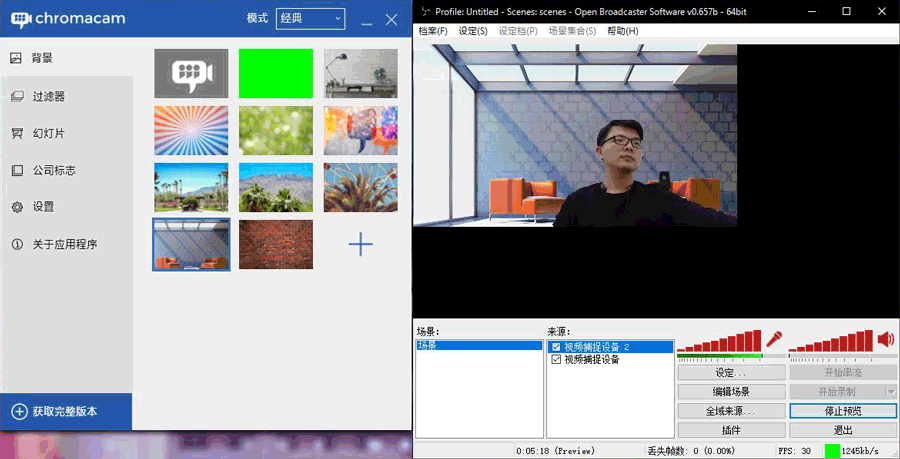Open the 设定(S) menu in OBS
The height and width of the screenshot is (459, 900).
tap(473, 31)
